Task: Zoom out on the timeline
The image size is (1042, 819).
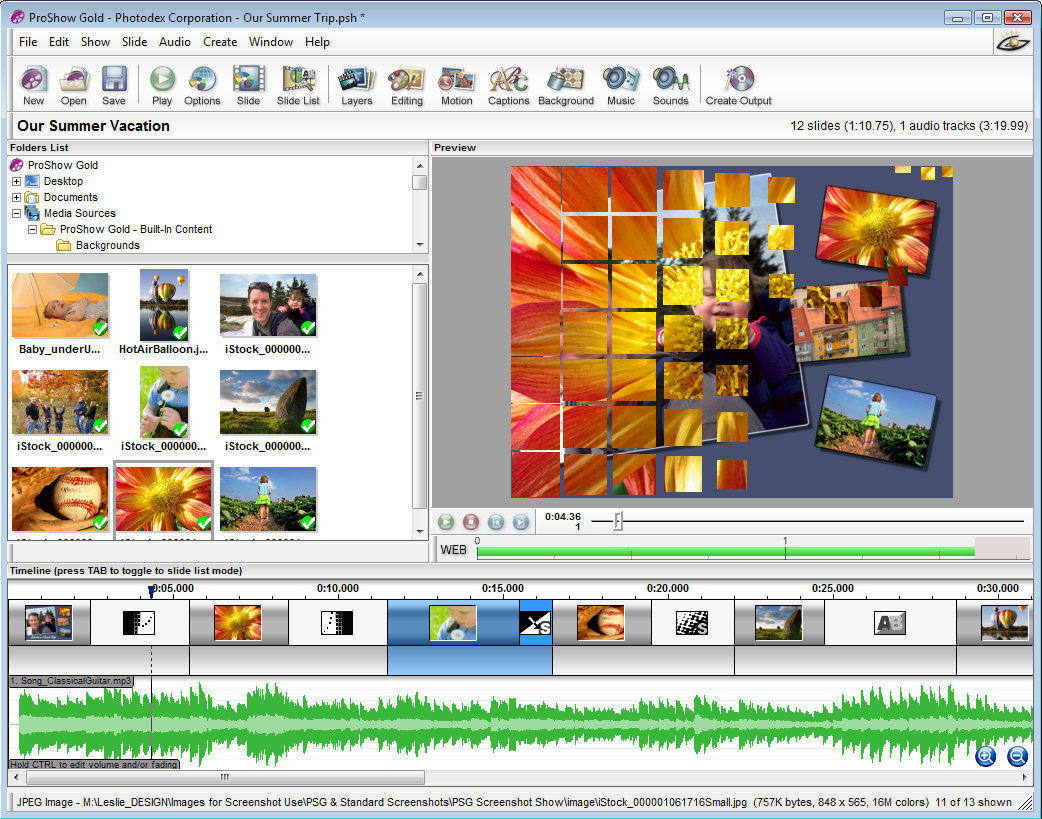Action: (1017, 756)
